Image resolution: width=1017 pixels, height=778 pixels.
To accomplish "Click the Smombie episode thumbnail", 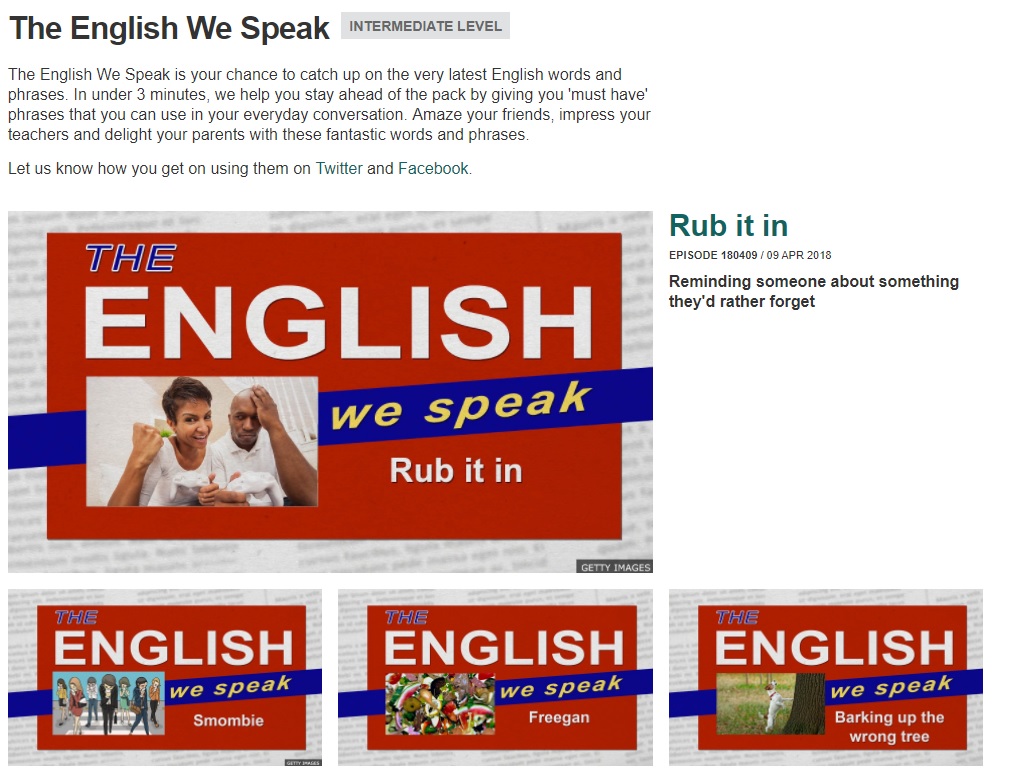I will click(165, 677).
